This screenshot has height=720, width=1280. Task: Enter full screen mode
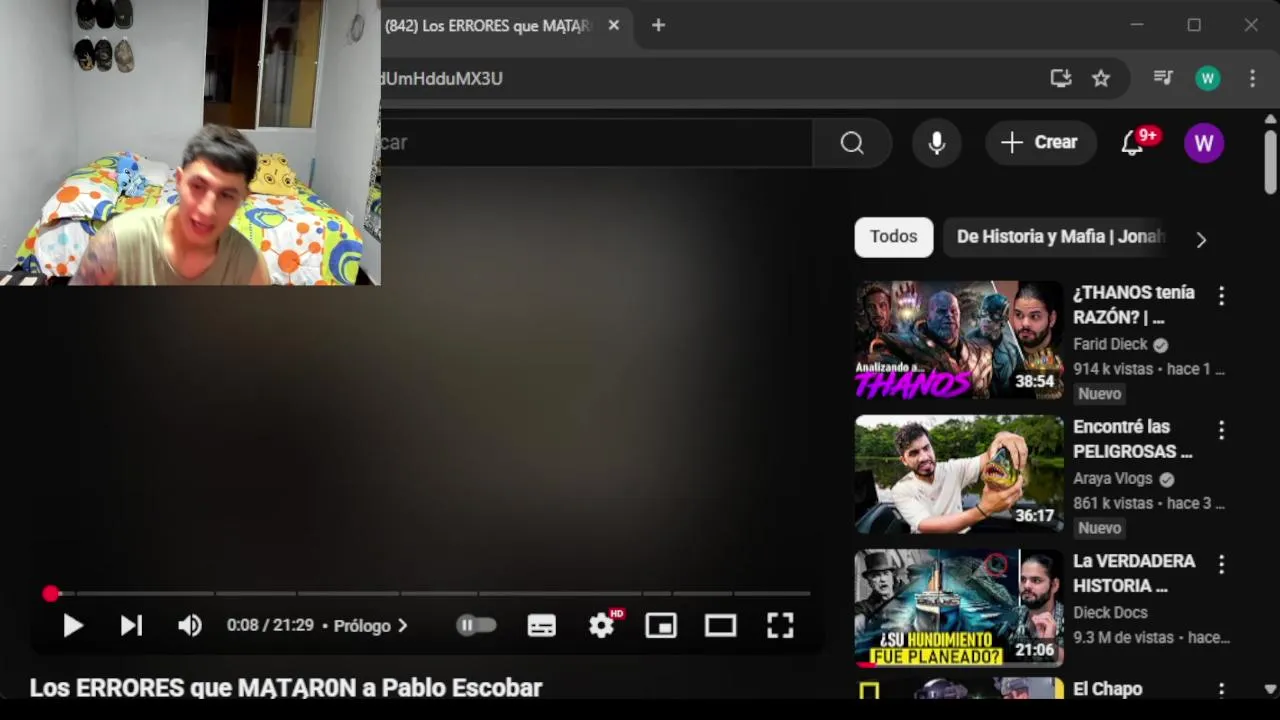point(780,626)
